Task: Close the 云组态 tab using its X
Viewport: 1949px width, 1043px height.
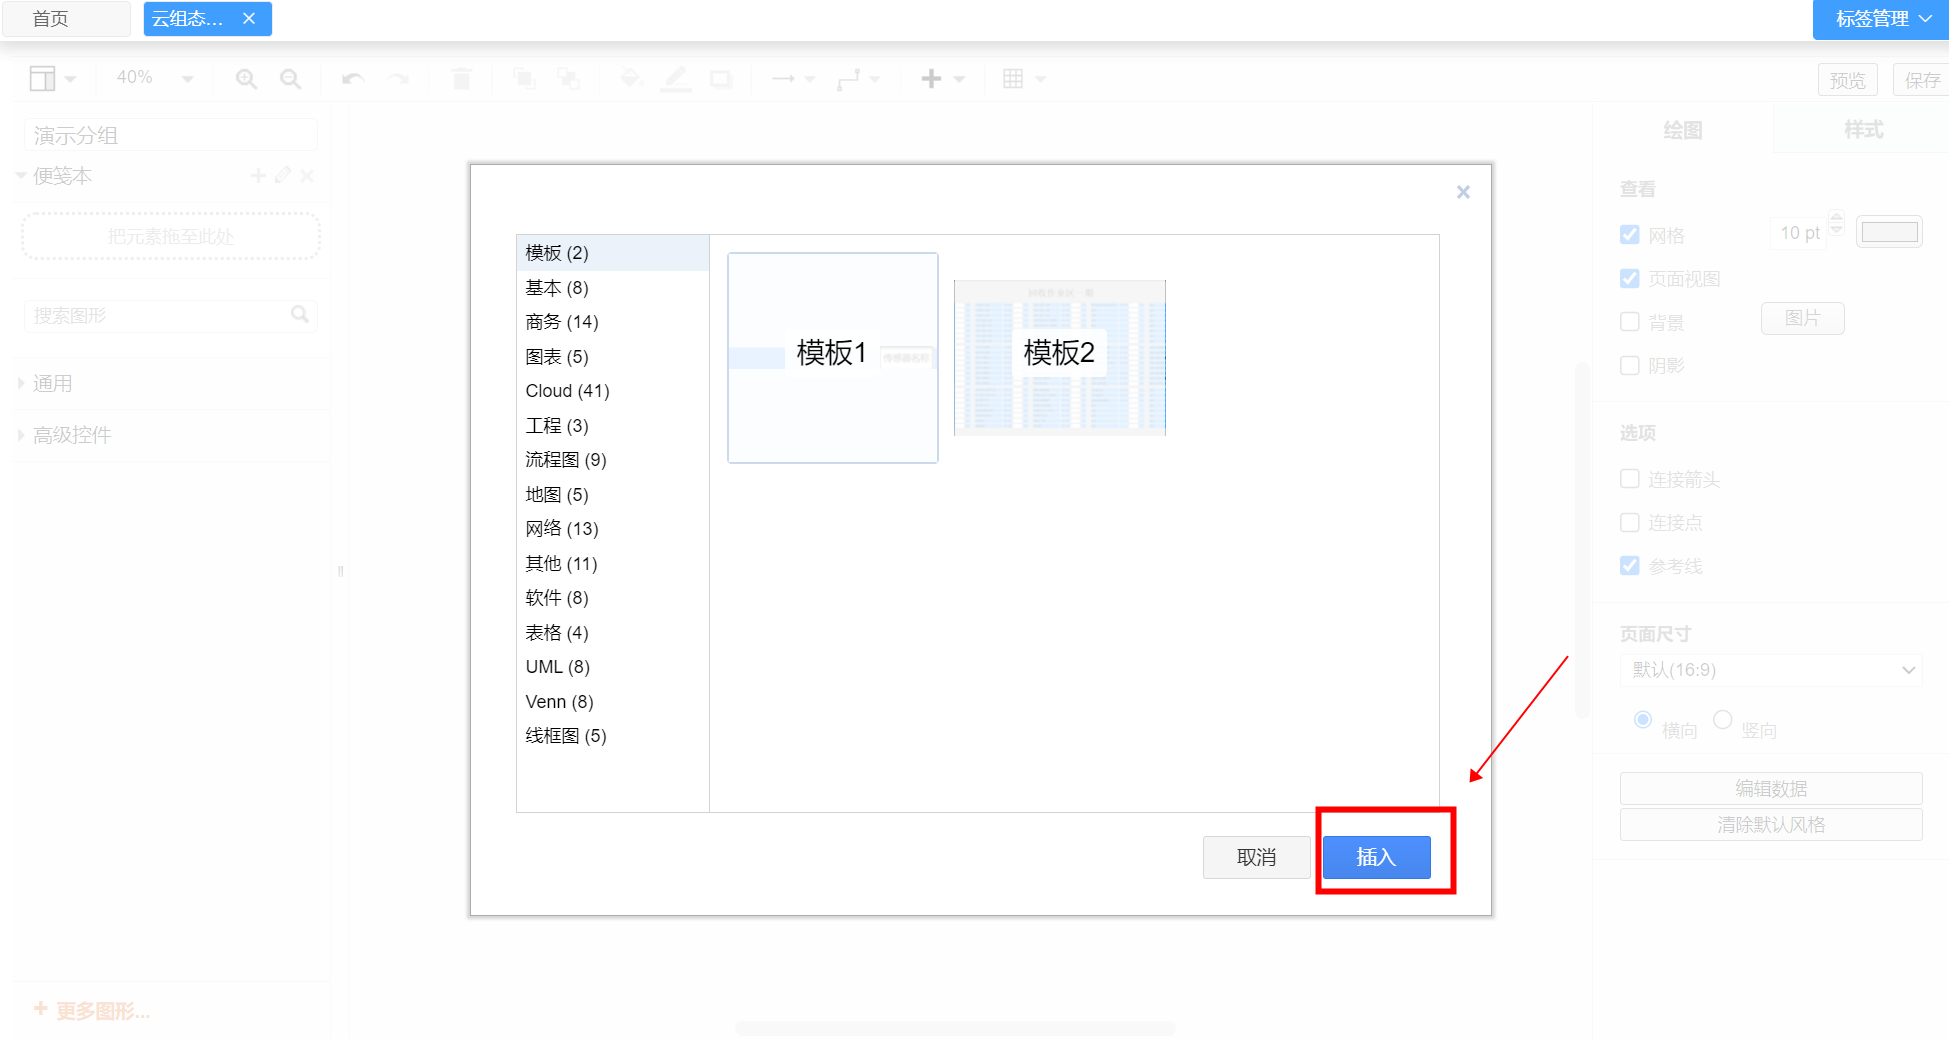Action: pos(249,19)
